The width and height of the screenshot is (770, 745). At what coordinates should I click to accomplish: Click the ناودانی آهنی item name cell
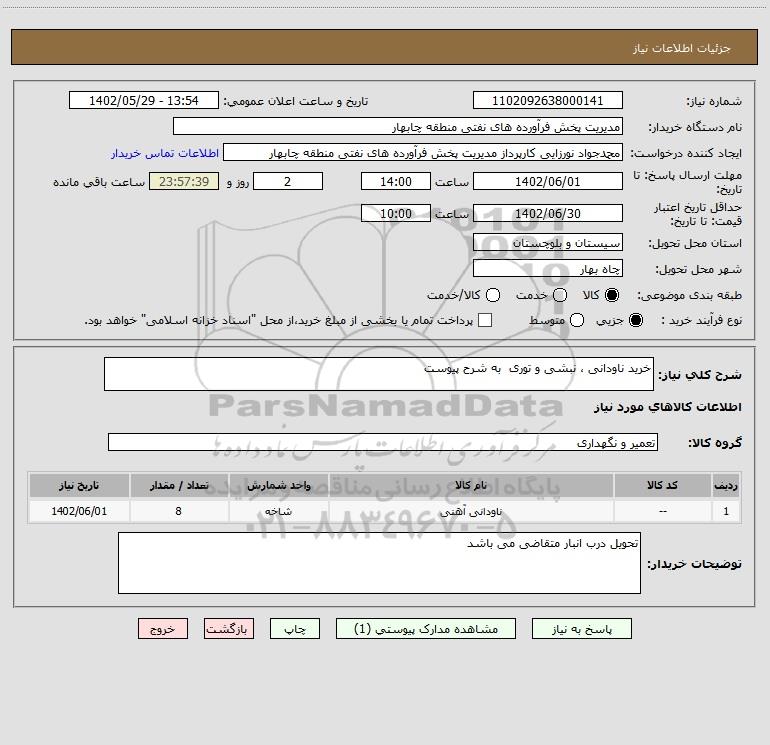pyautogui.click(x=471, y=511)
